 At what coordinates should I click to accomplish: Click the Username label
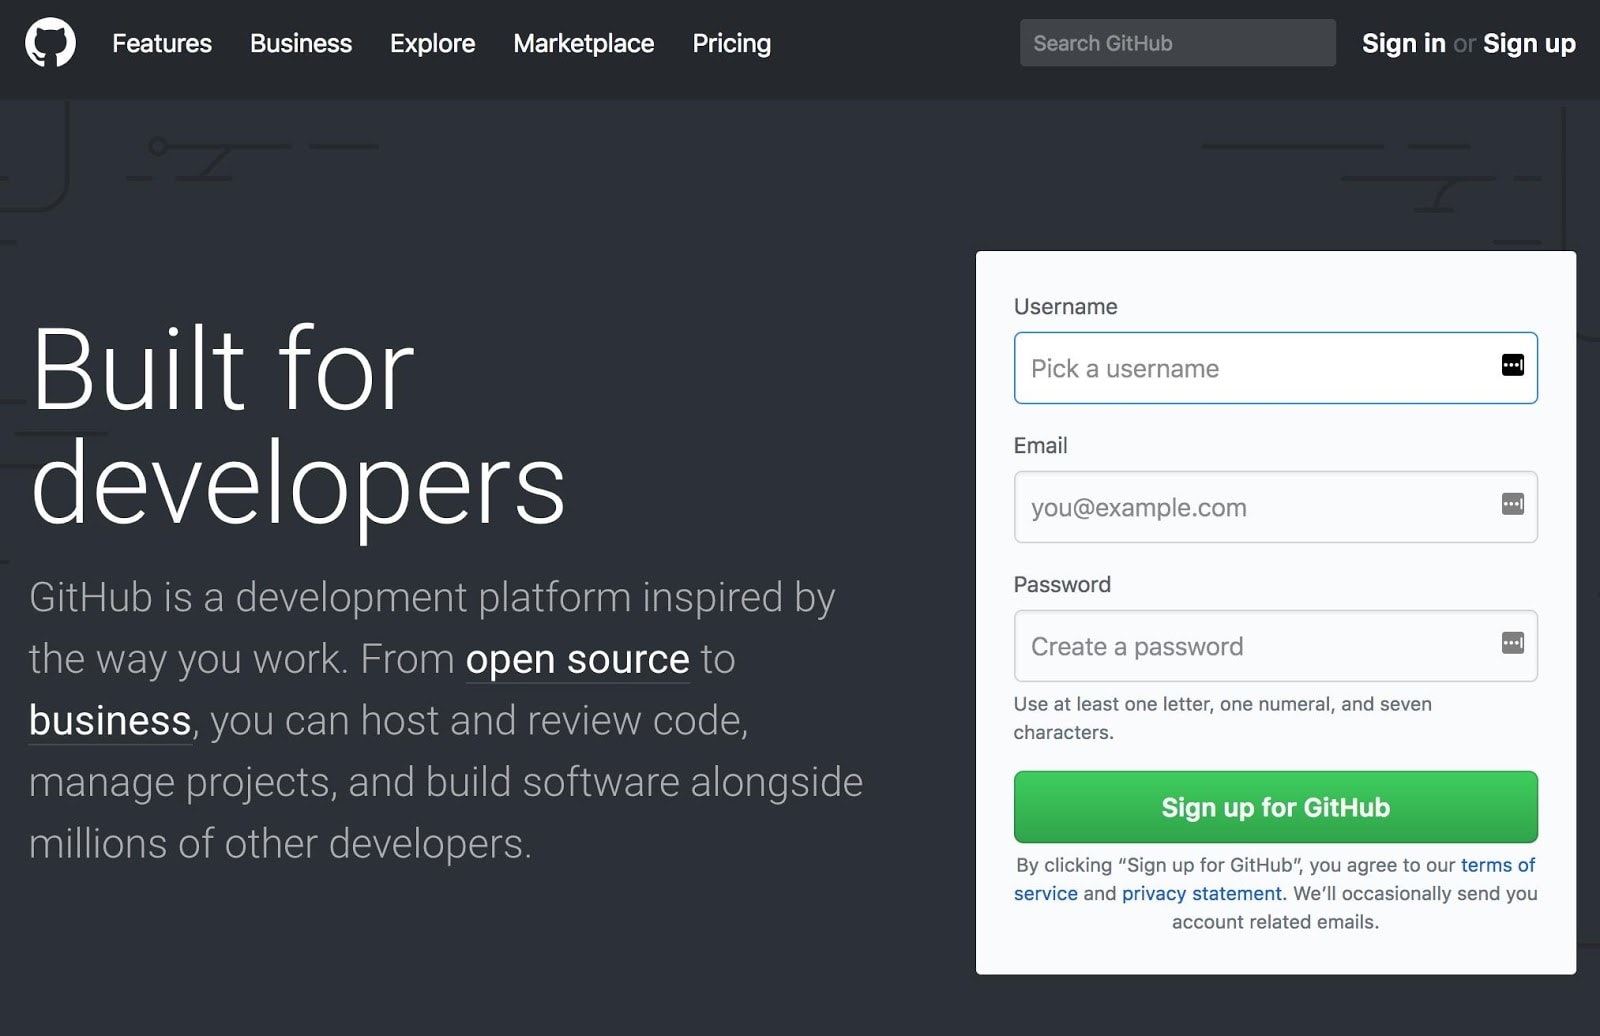tap(1066, 307)
